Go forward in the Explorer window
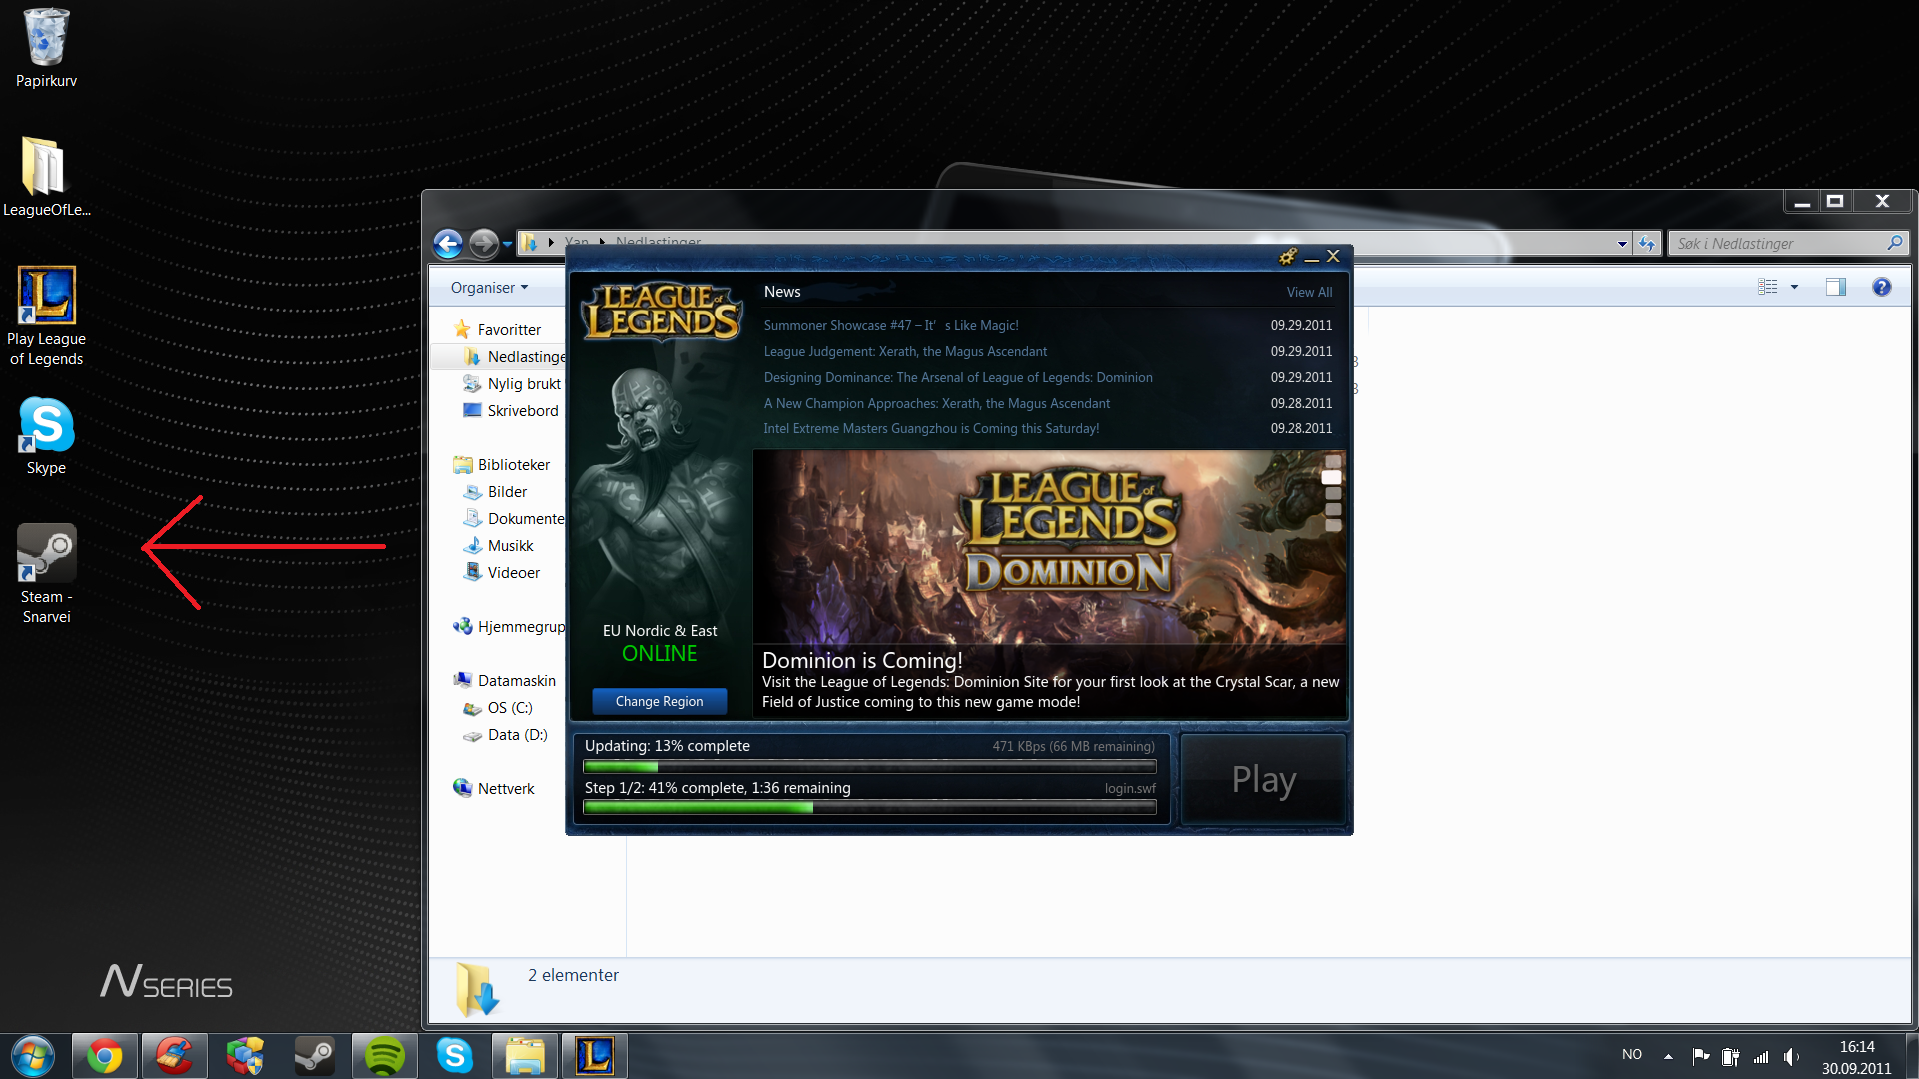Screen dimensions: 1919x1079 point(483,243)
